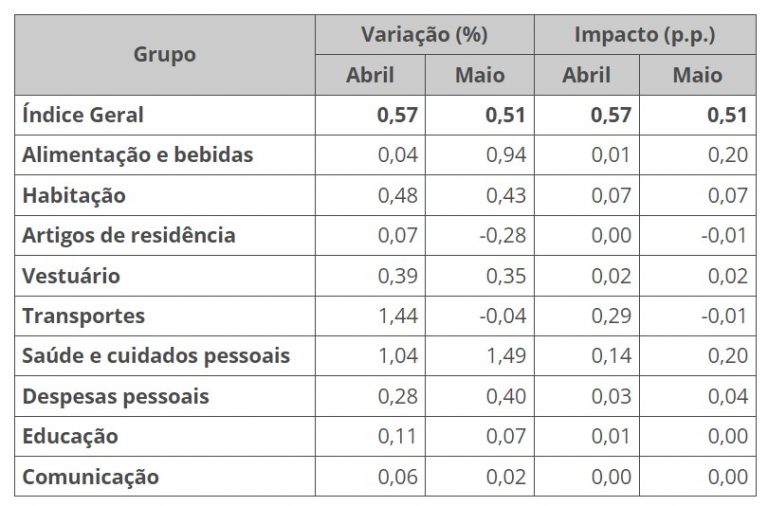Select Saúde e cuidados pessoais label
The width and height of the screenshot is (768, 506).
pos(156,356)
